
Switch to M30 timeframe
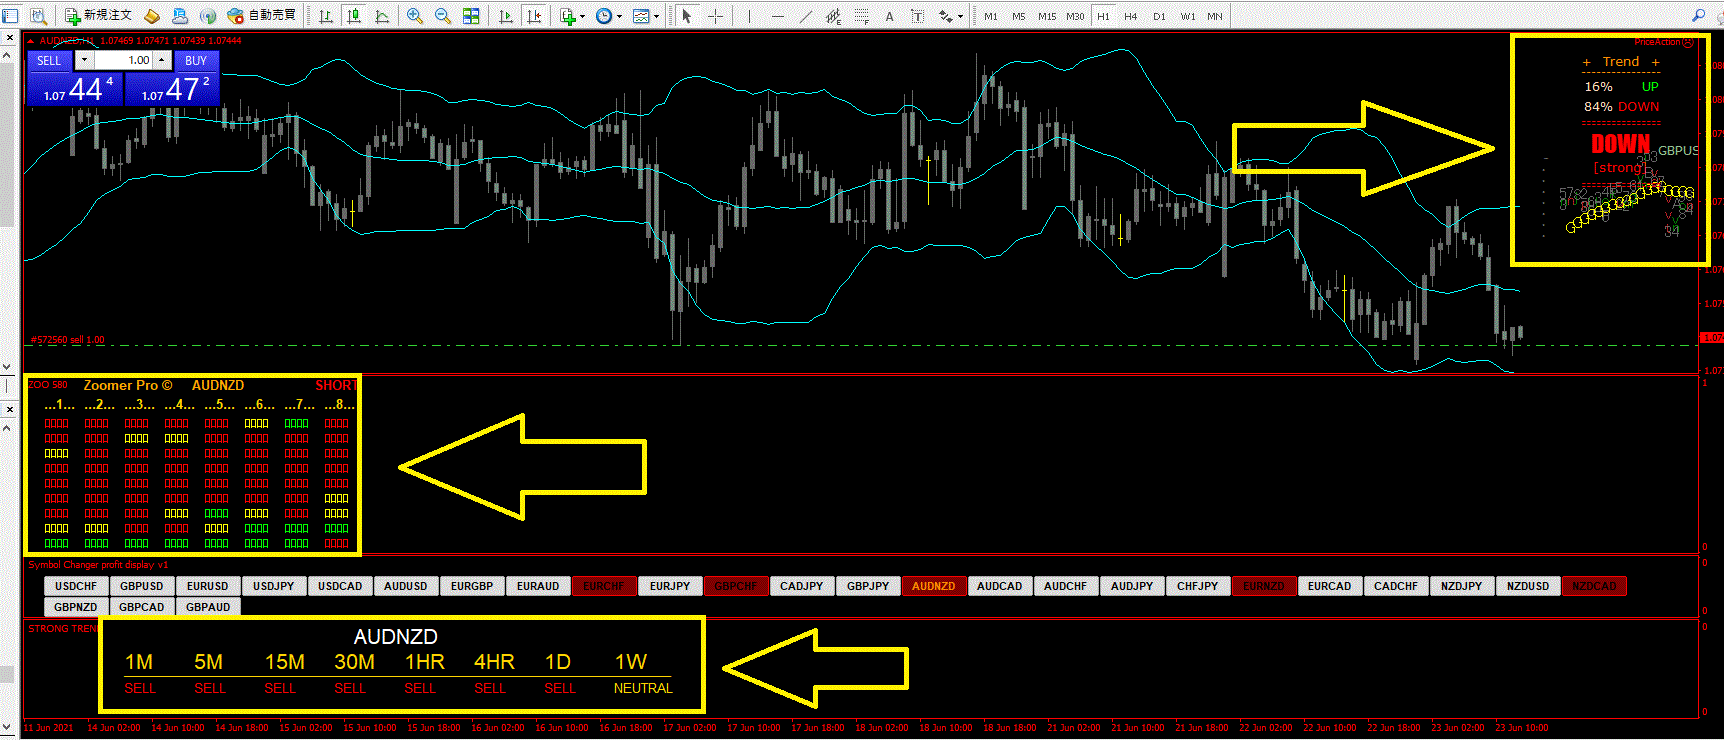pos(1075,16)
